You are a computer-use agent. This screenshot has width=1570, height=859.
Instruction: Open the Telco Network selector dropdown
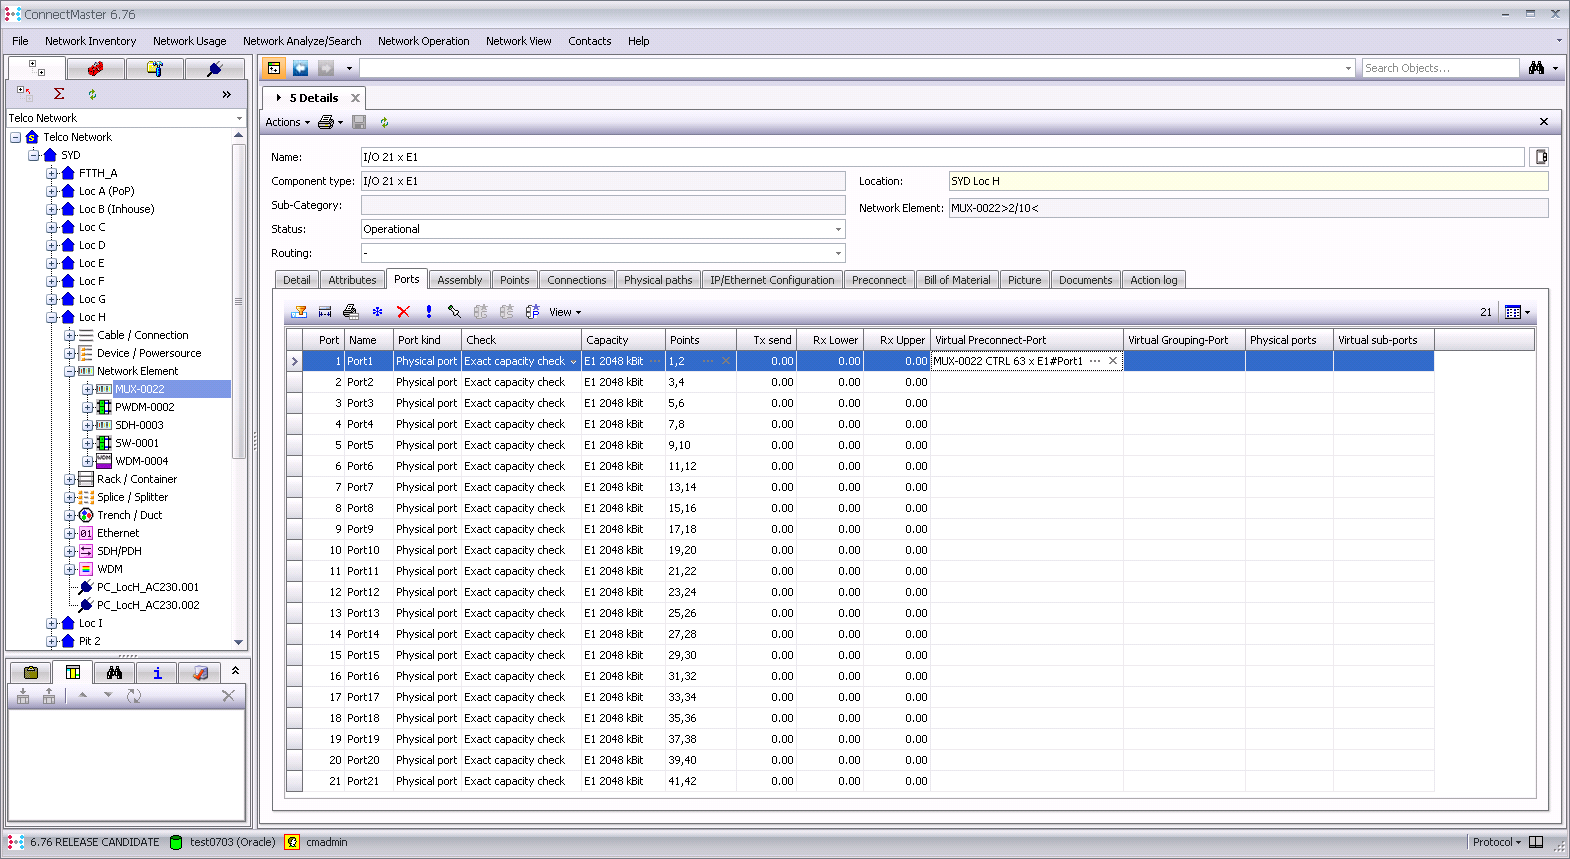(239, 118)
